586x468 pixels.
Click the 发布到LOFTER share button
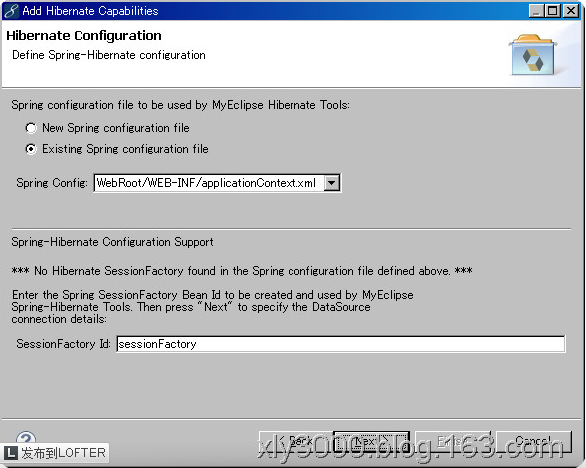coord(55,453)
